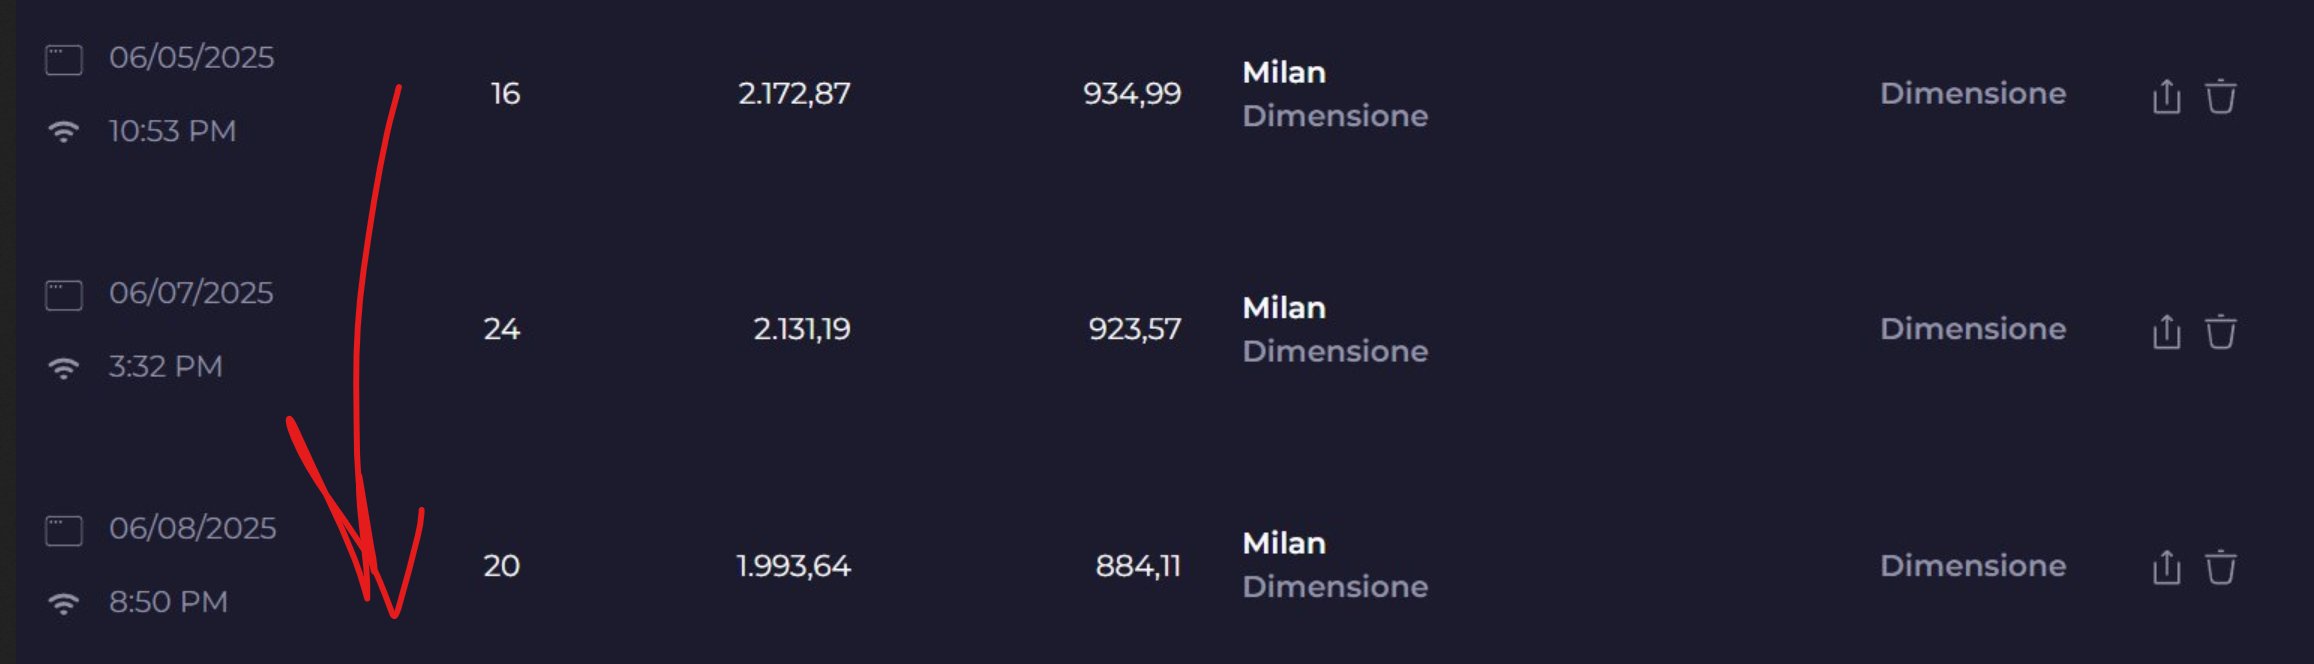The height and width of the screenshot is (664, 2314).
Task: Select the value 2.172,87
Action: pyautogui.click(x=794, y=94)
